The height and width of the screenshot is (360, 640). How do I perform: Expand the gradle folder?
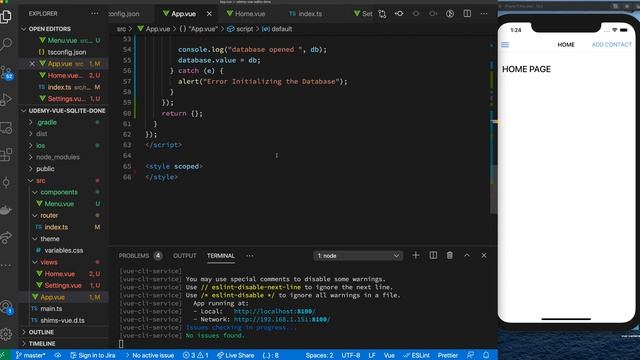click(47, 122)
